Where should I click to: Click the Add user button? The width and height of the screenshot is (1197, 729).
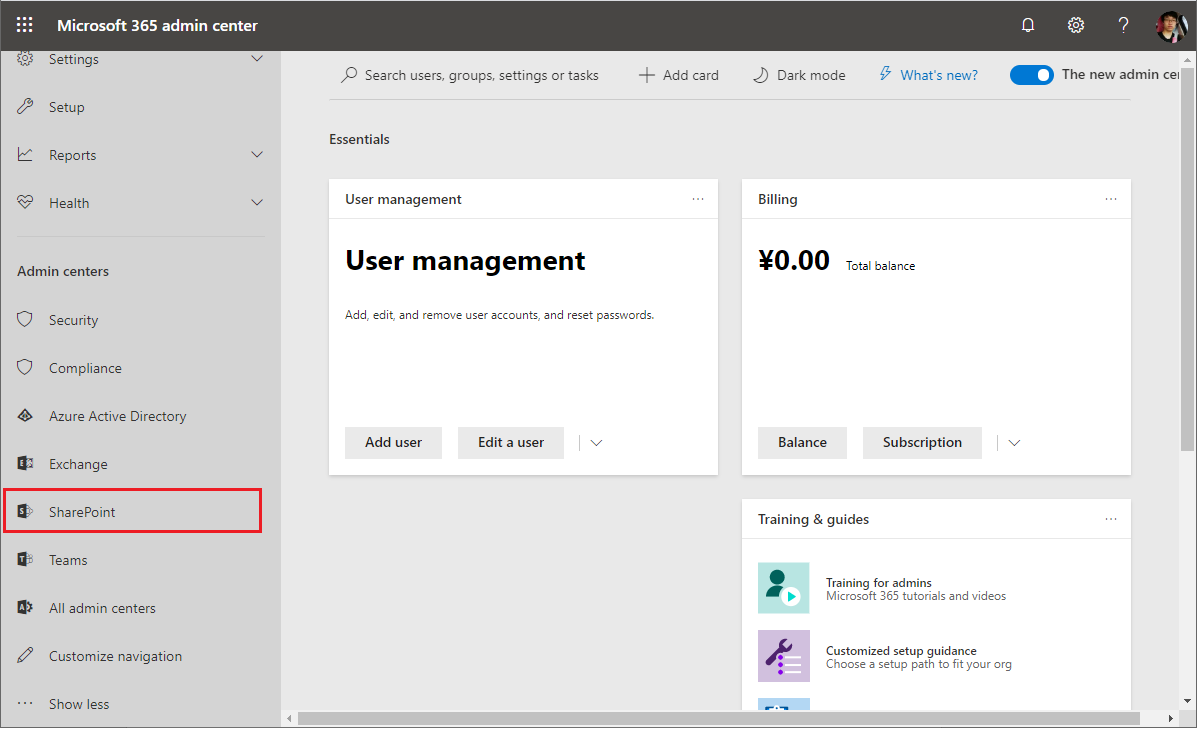coord(393,443)
